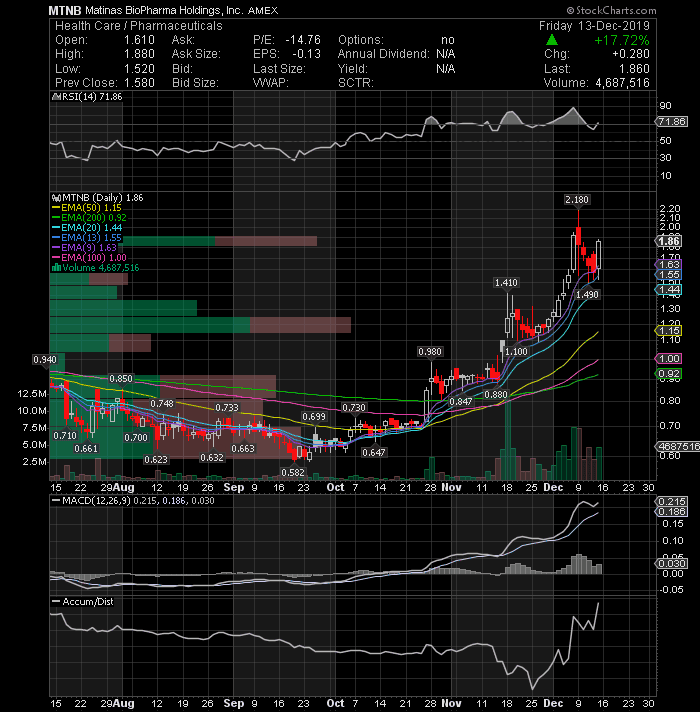This screenshot has height=712, width=700.
Task: Click the candlestick icon beside MTNB (Daily)
Action: (x=56, y=198)
